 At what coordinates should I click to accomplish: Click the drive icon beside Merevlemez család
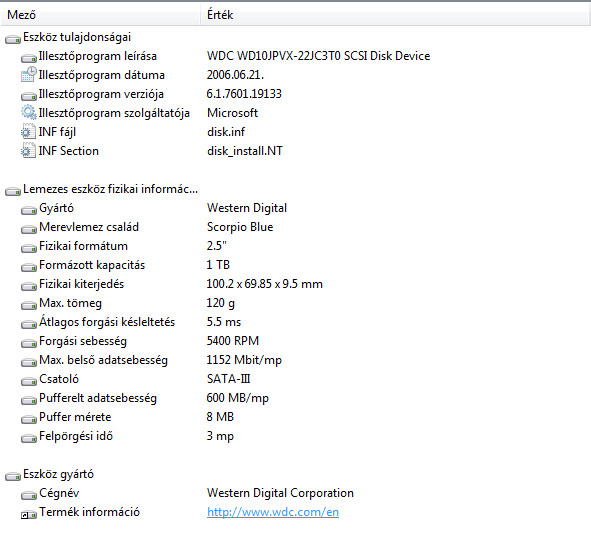coord(29,229)
